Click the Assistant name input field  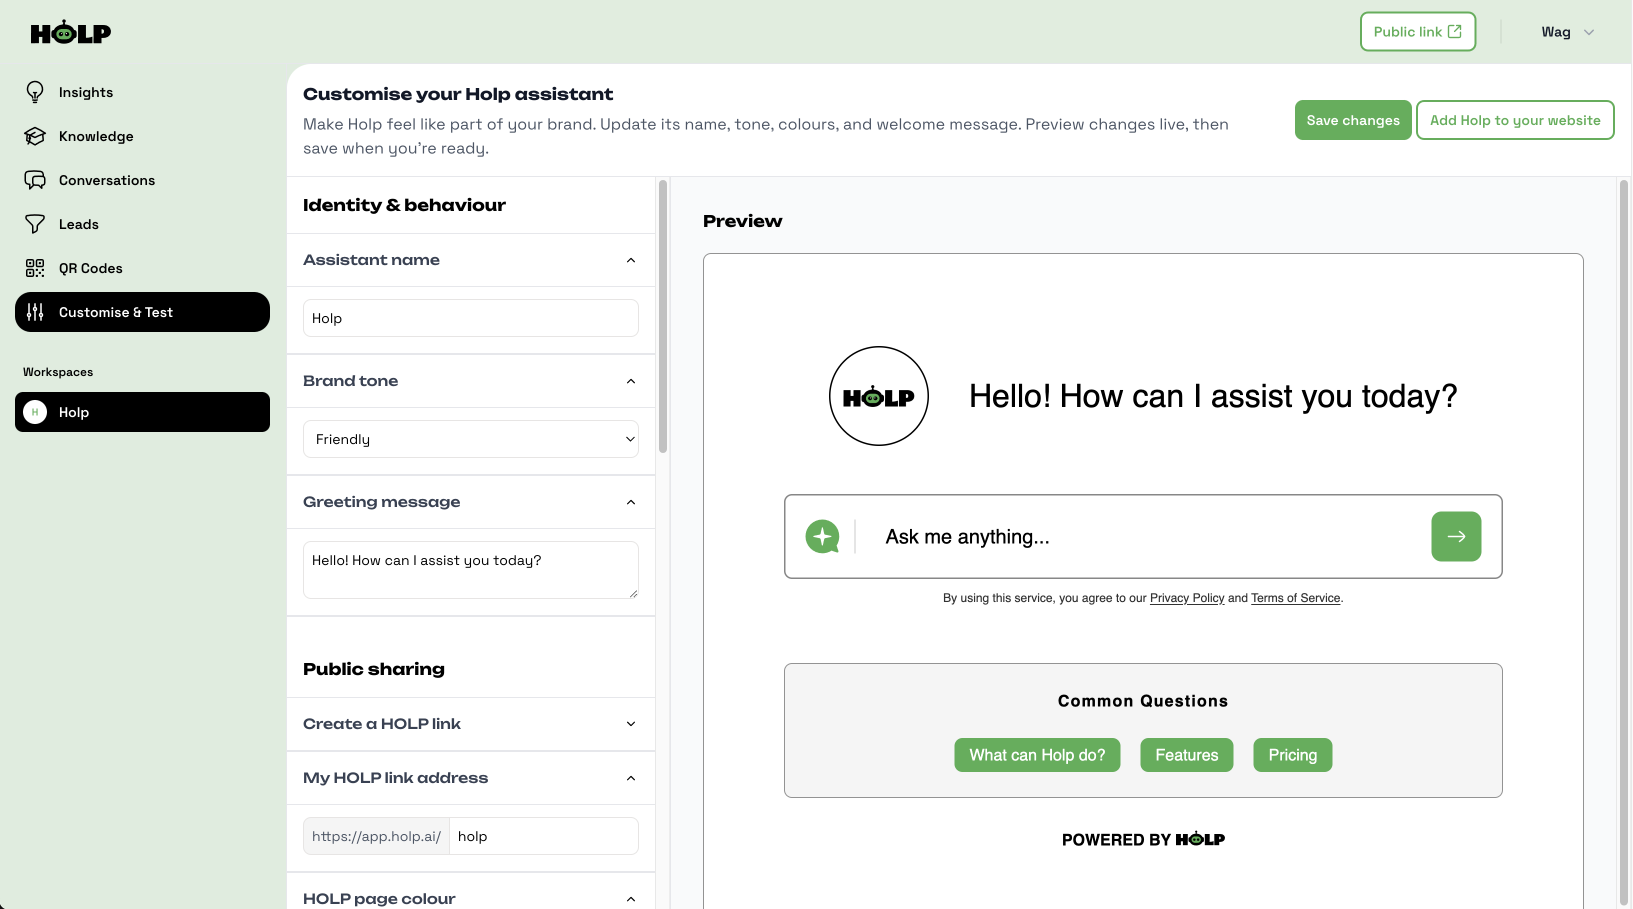[471, 318]
